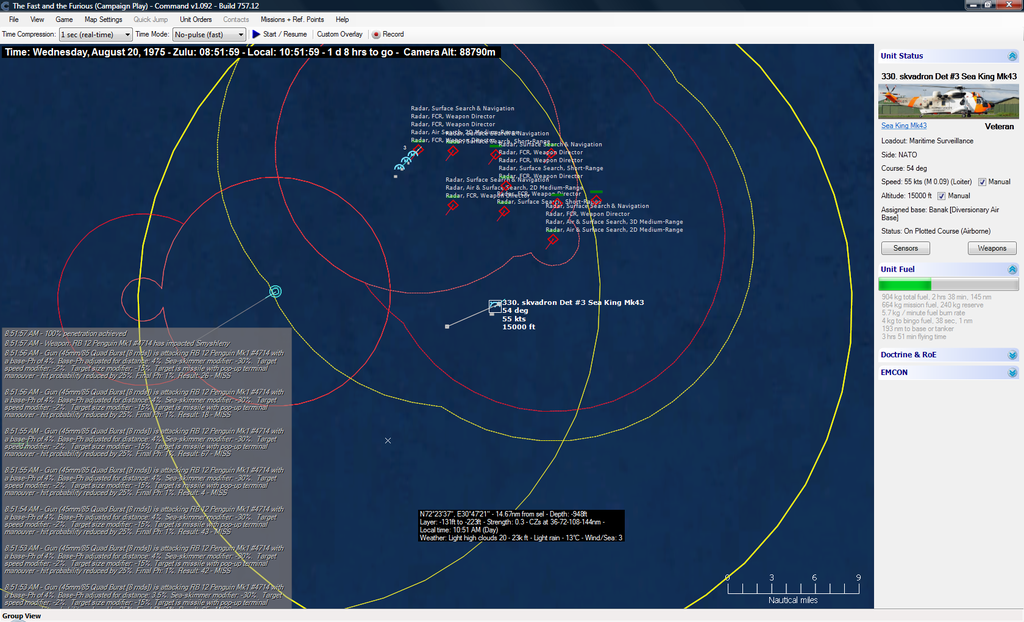
Task: Select the cyan circular contact on the white line
Action: (x=275, y=292)
